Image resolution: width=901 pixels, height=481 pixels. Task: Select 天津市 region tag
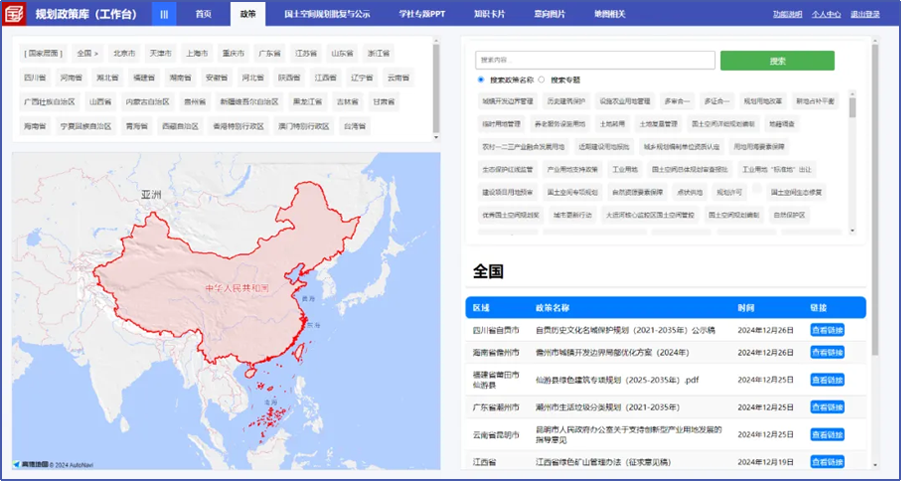tap(161, 53)
